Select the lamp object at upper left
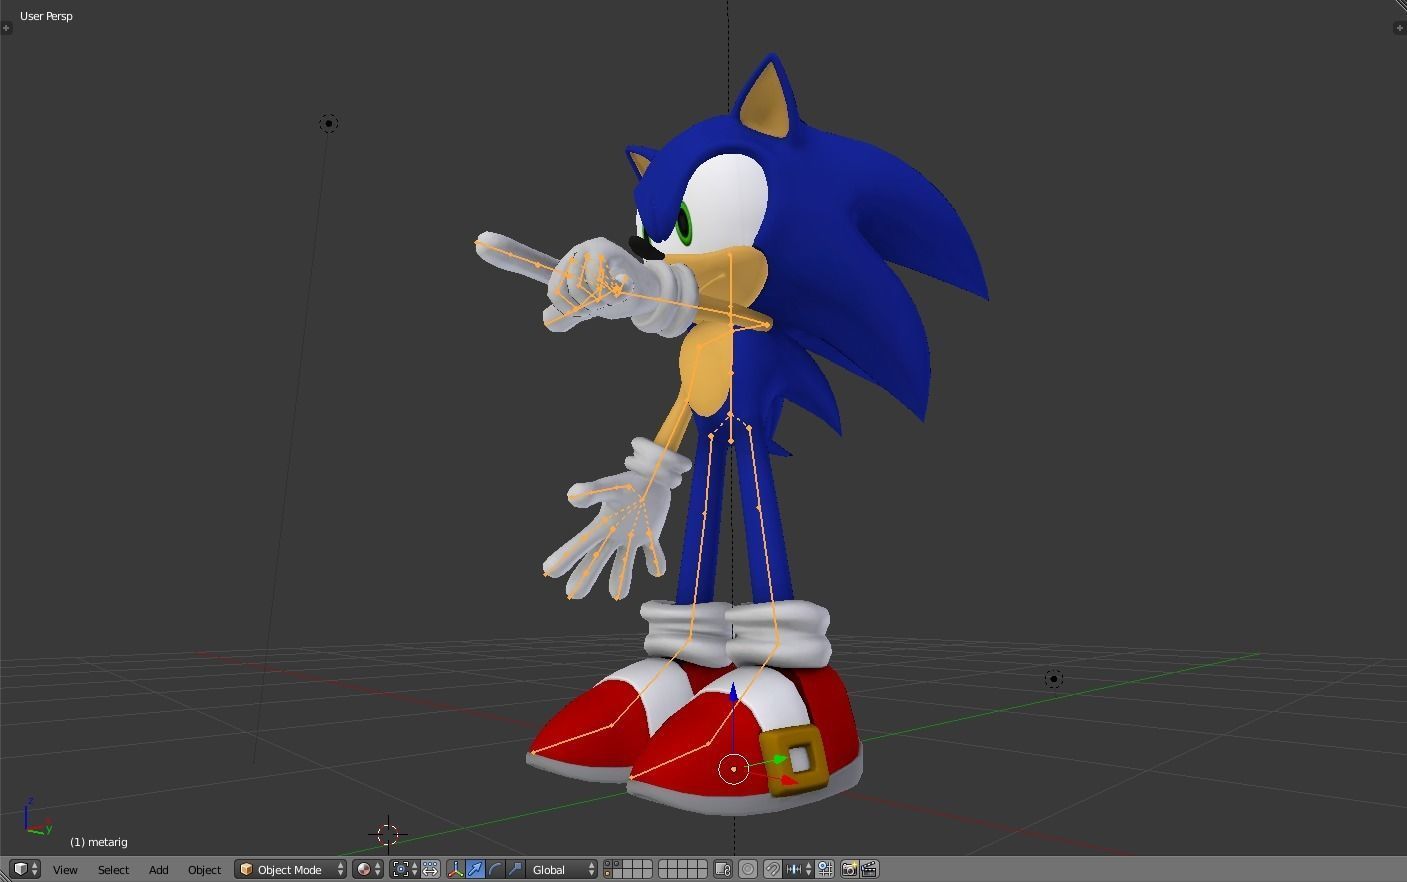The height and width of the screenshot is (882, 1407). click(x=328, y=123)
